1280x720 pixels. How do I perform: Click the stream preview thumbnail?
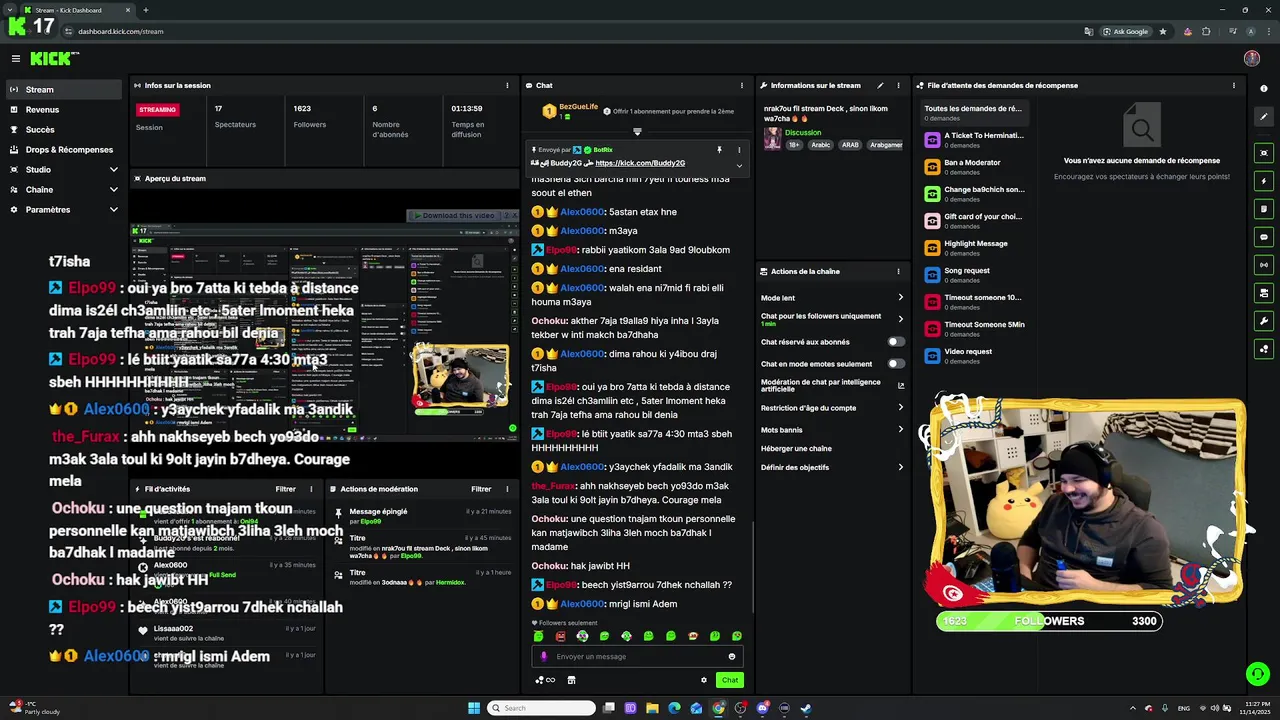tap(325, 335)
